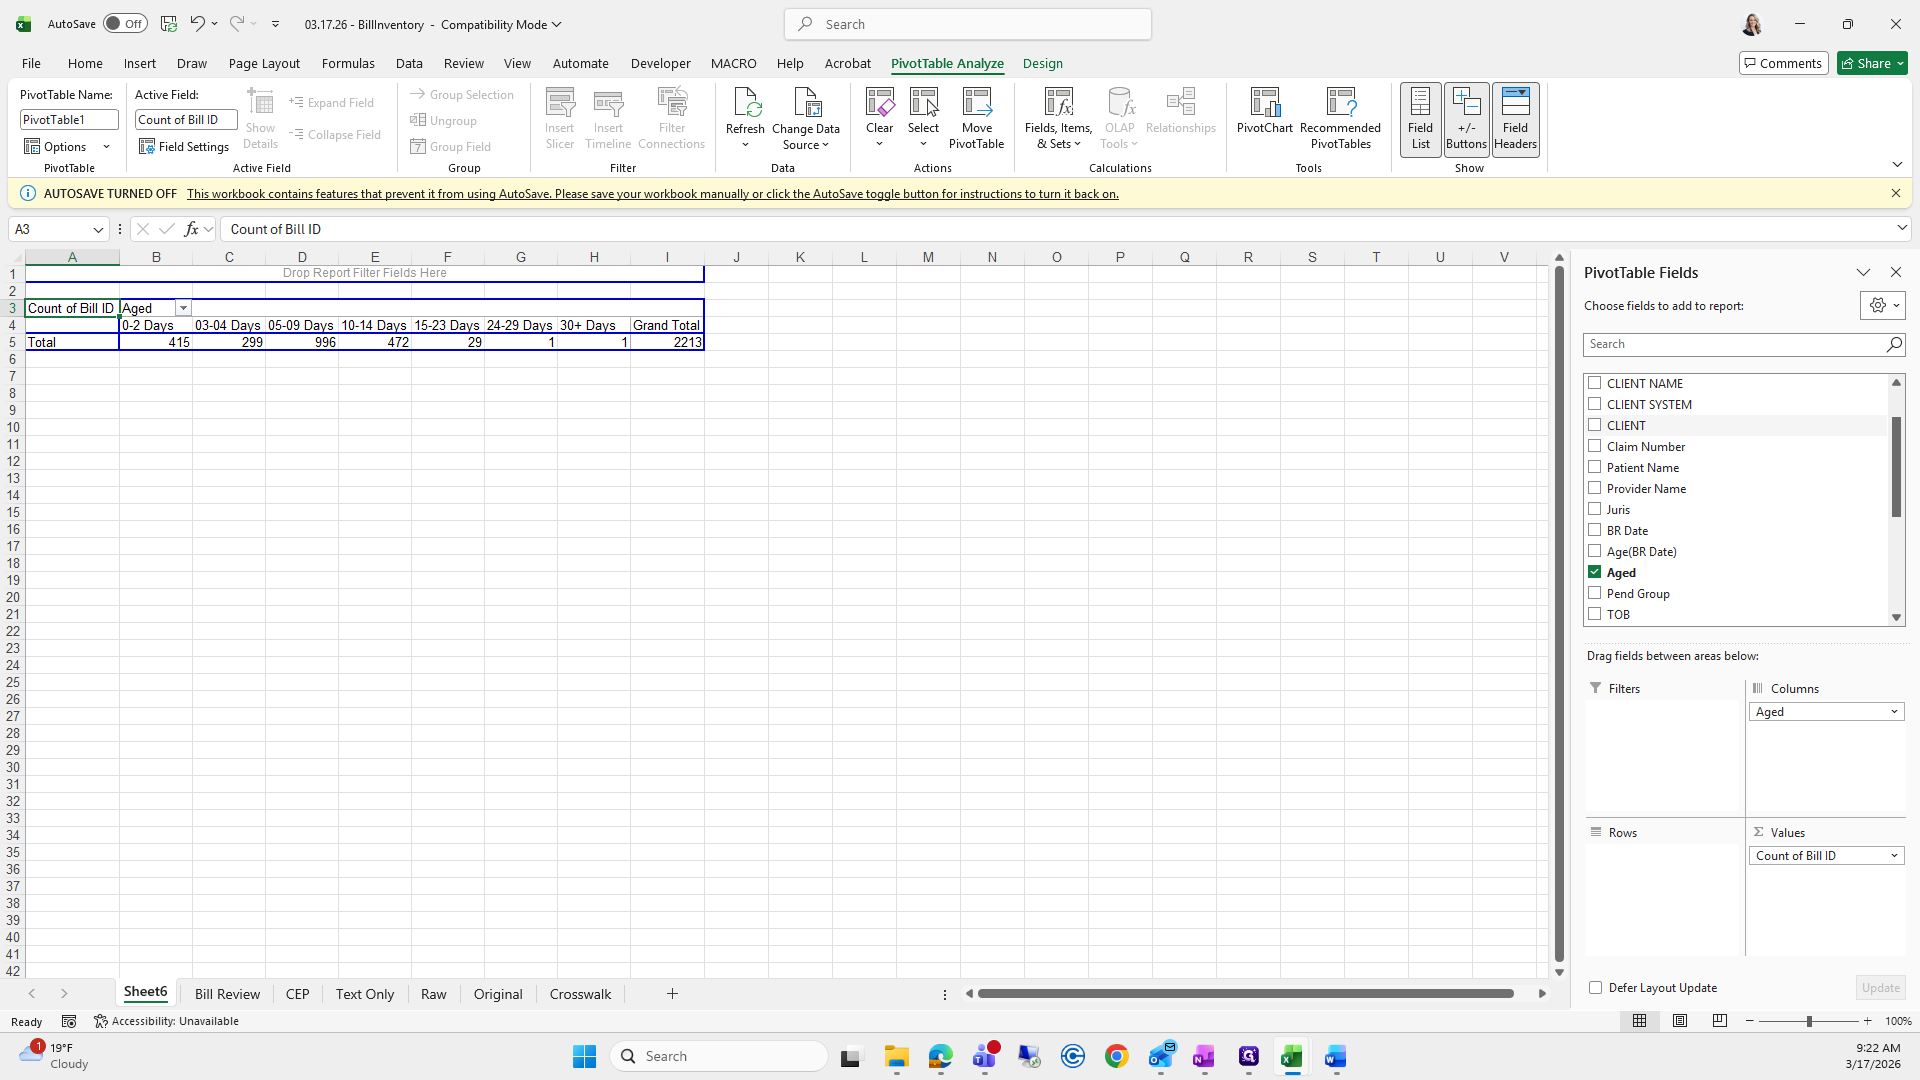Open the PivotChart tool
Screen dimensions: 1920x1080
click(1264, 104)
